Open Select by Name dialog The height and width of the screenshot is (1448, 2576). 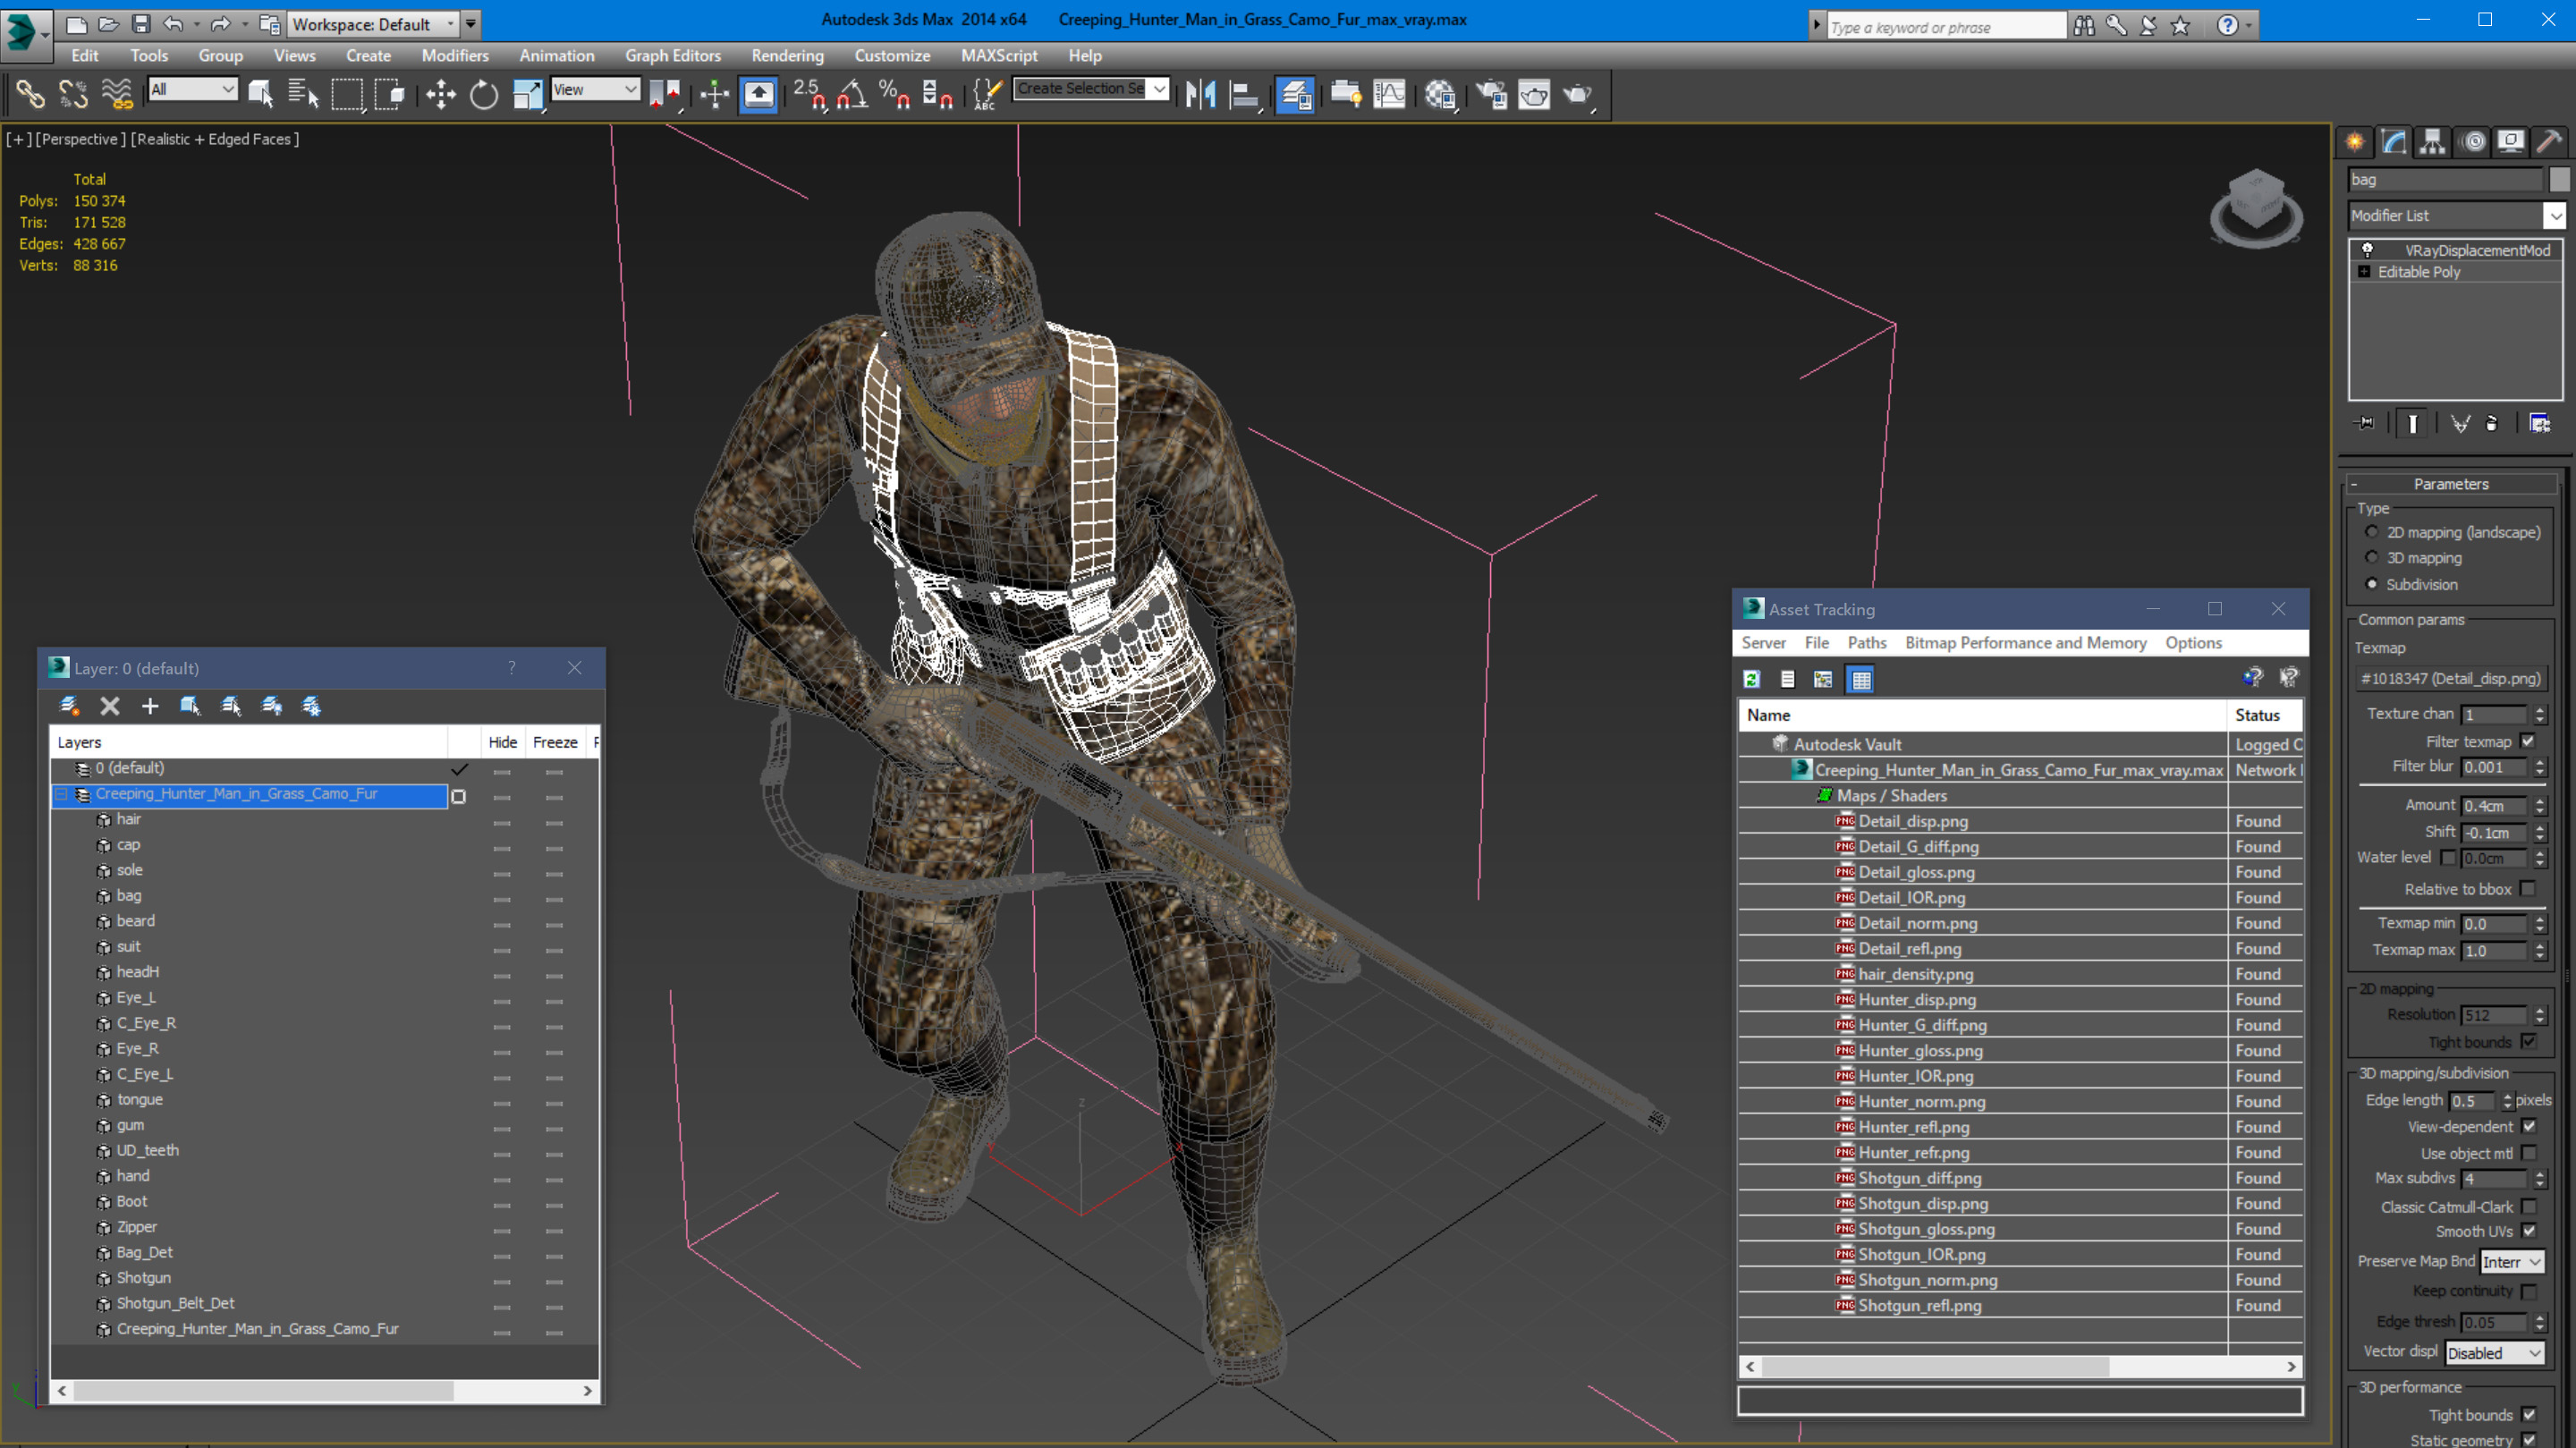pyautogui.click(x=302, y=95)
